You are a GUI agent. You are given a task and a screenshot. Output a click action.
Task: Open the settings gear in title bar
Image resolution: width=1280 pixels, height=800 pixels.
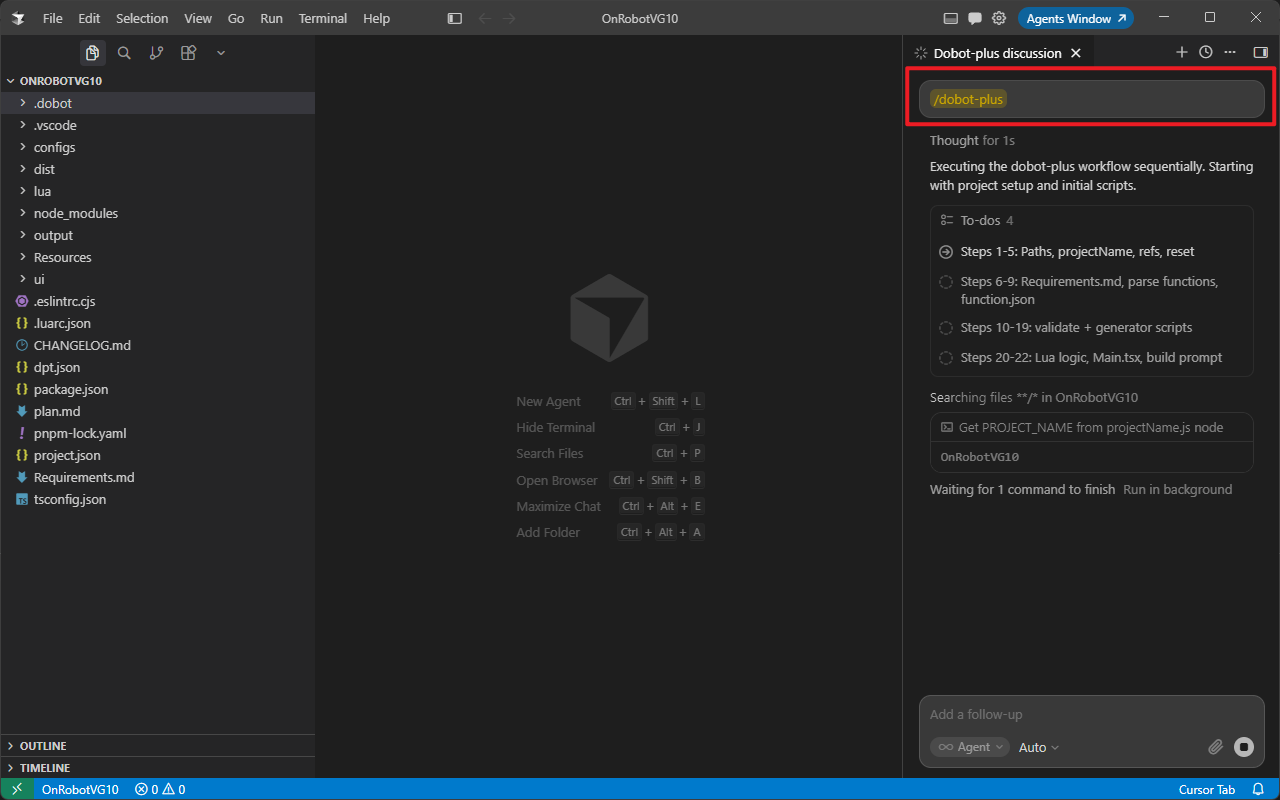coord(999,18)
